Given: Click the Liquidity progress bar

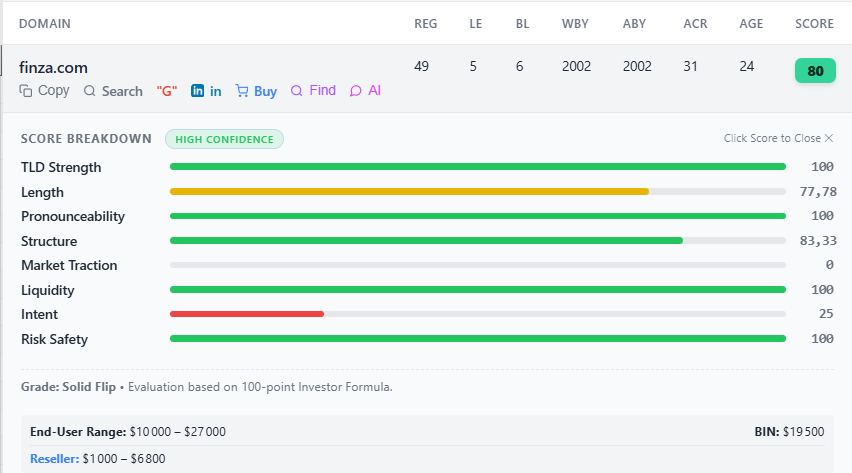Looking at the screenshot, I should [478, 290].
